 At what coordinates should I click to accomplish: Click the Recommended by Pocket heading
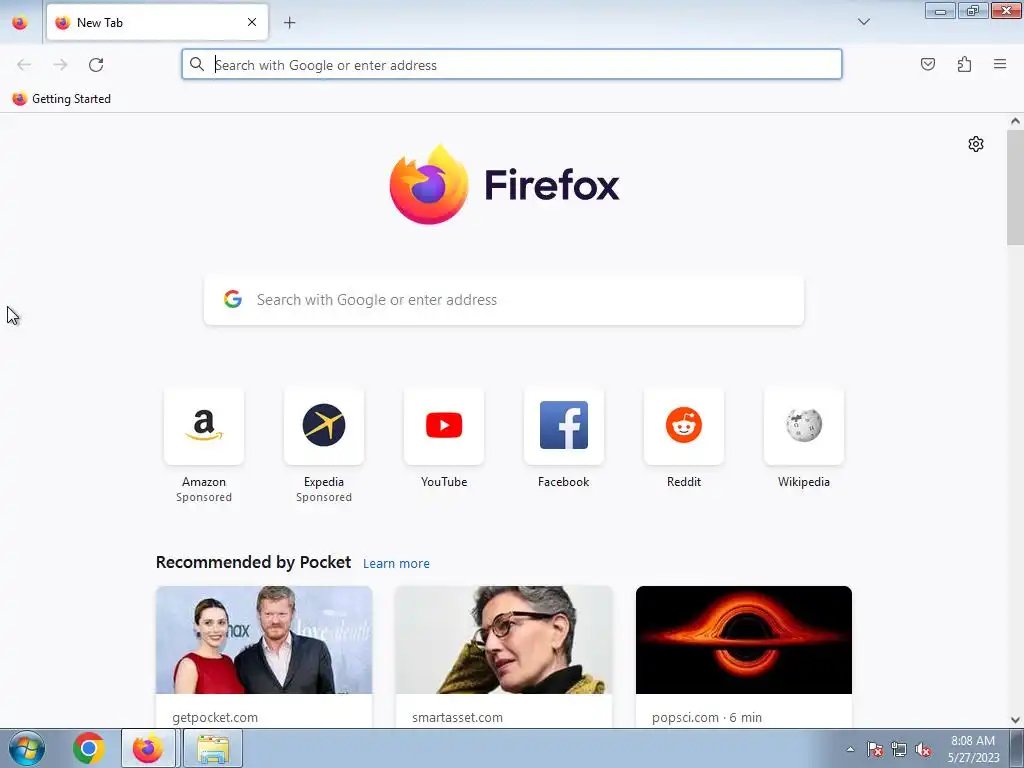(x=253, y=562)
